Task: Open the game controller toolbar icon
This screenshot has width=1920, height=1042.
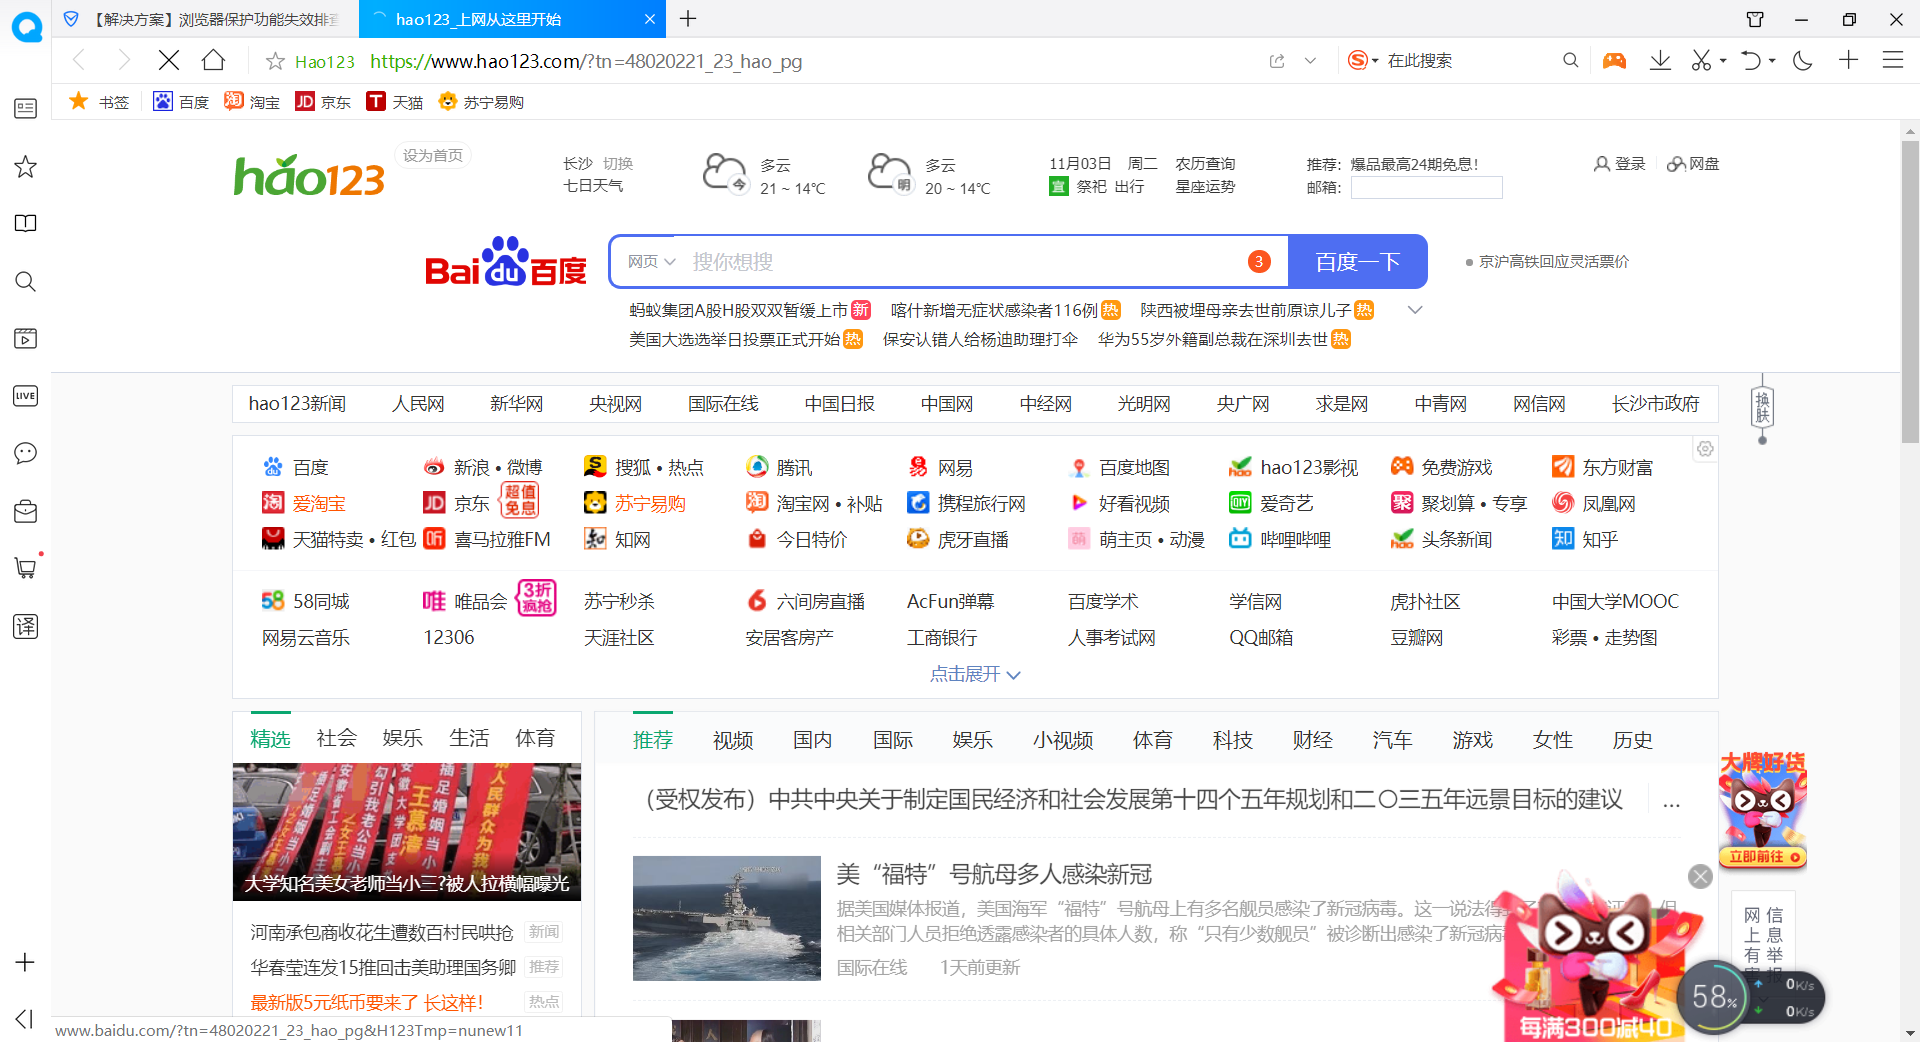Action: [x=1614, y=61]
